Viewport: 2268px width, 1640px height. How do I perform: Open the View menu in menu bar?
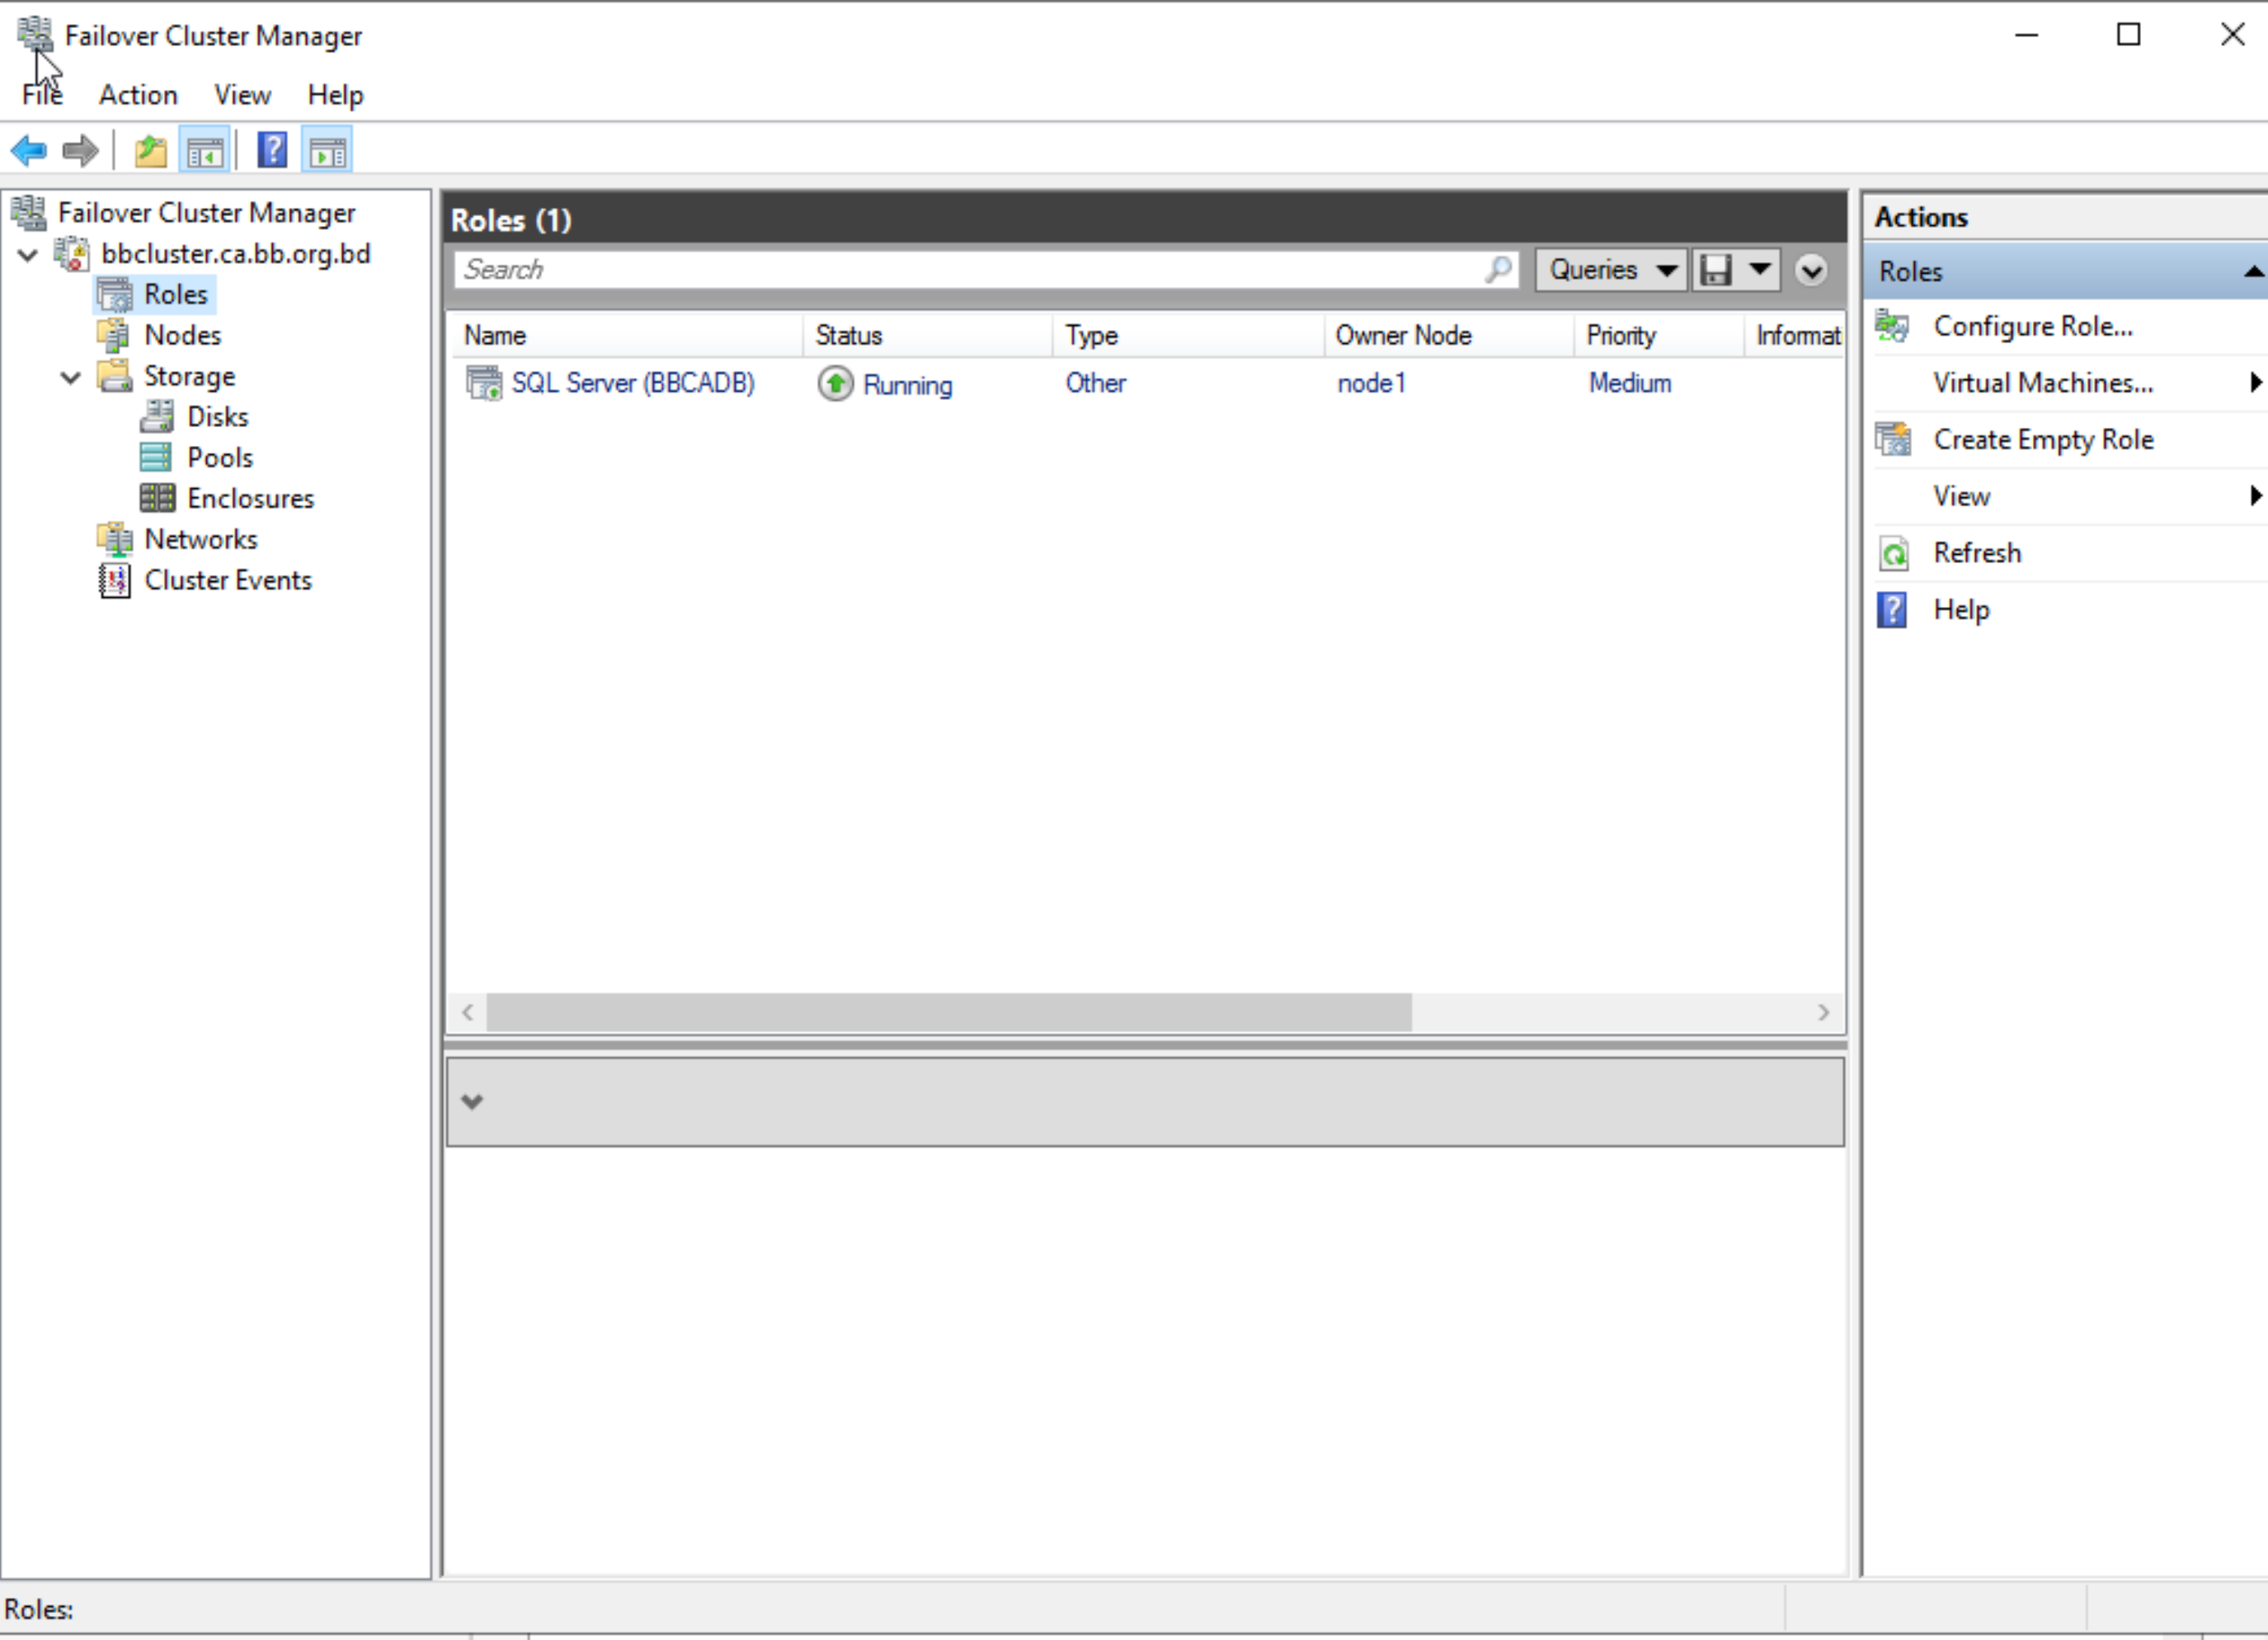[242, 95]
